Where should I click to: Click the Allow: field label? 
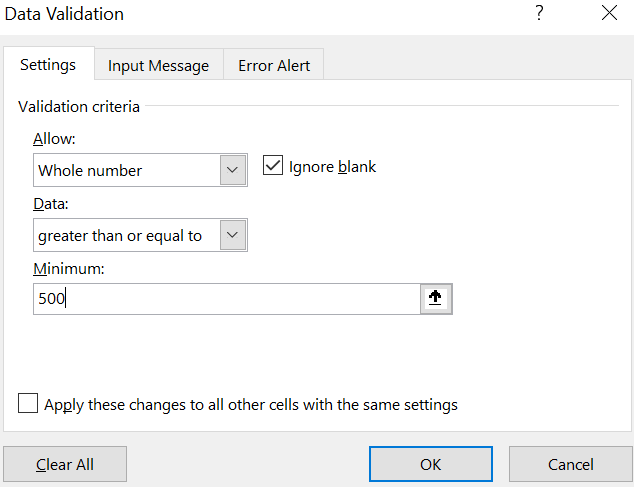tap(54, 138)
